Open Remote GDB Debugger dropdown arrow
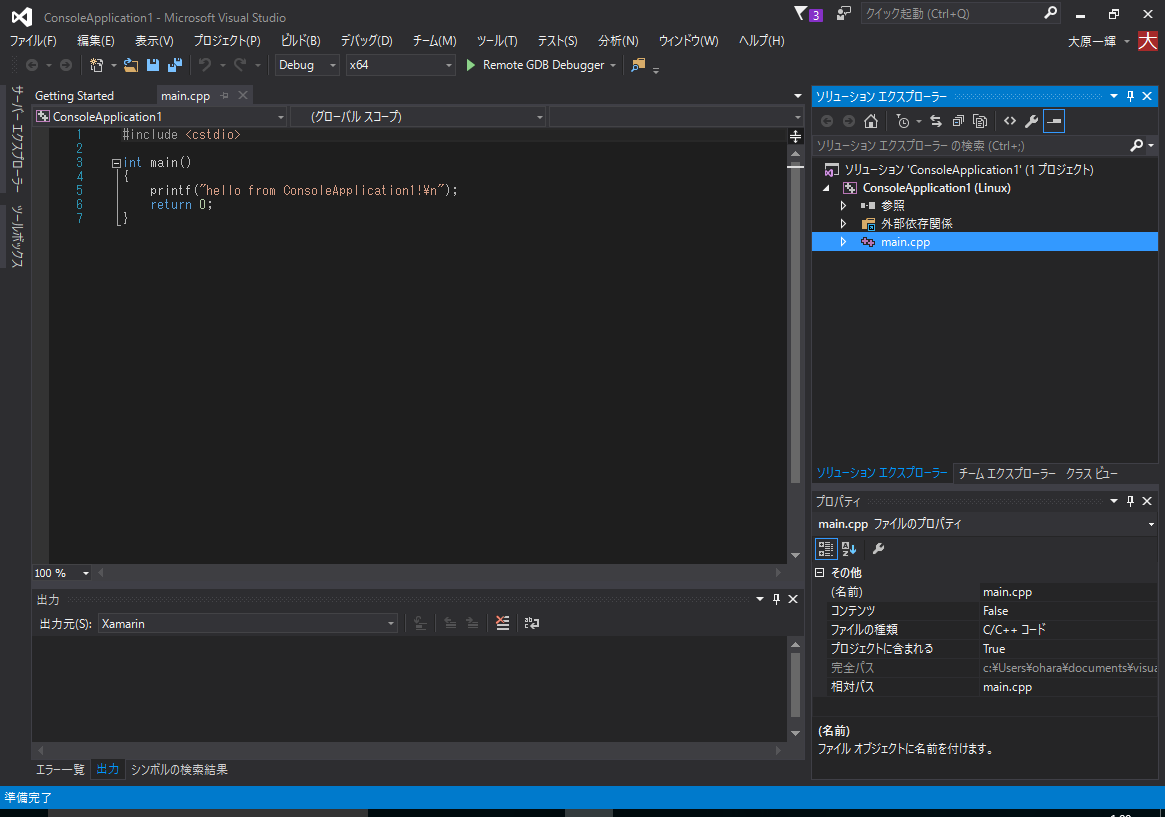This screenshot has height=817, width=1165. [x=613, y=65]
